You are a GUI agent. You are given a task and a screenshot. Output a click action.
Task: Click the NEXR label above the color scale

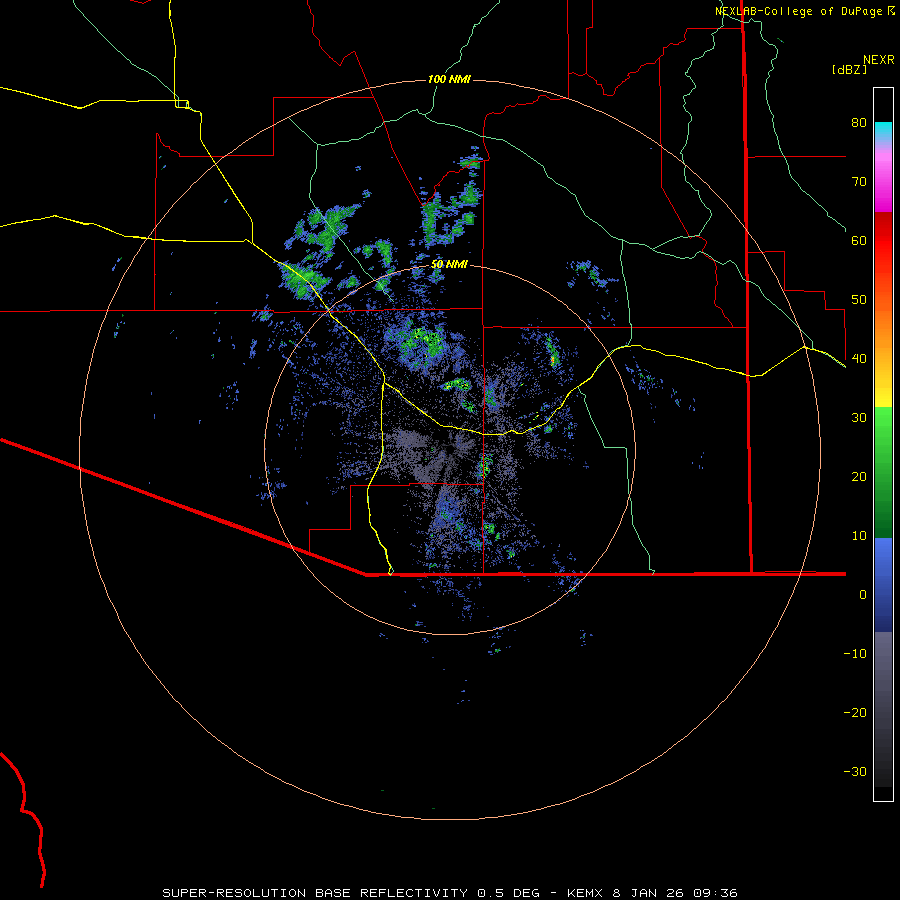click(879, 60)
